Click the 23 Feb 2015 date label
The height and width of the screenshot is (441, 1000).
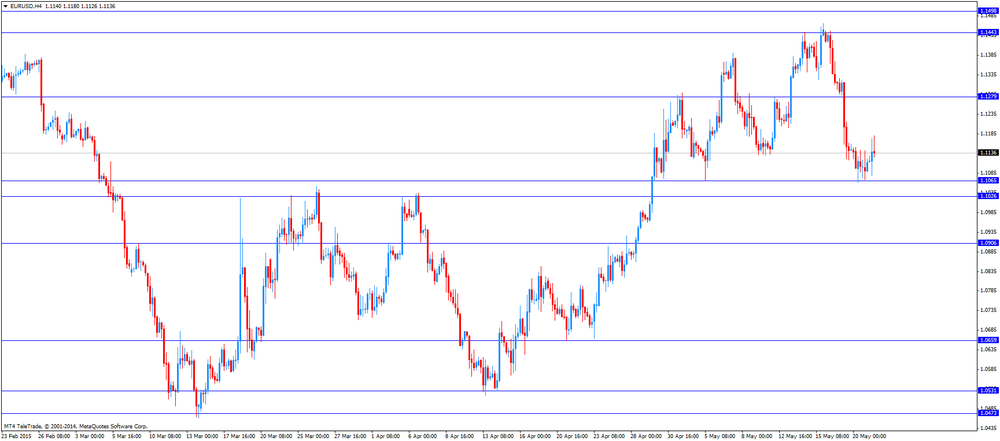(x=15, y=437)
